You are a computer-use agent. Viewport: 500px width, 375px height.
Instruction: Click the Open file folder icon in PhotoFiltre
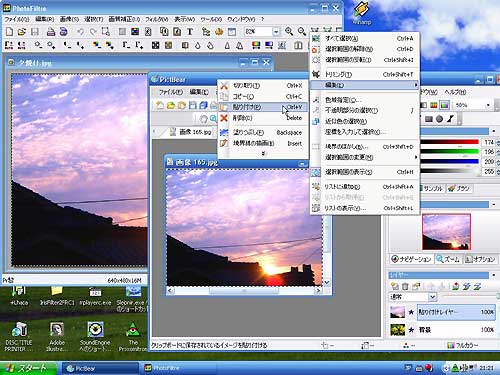22,32
